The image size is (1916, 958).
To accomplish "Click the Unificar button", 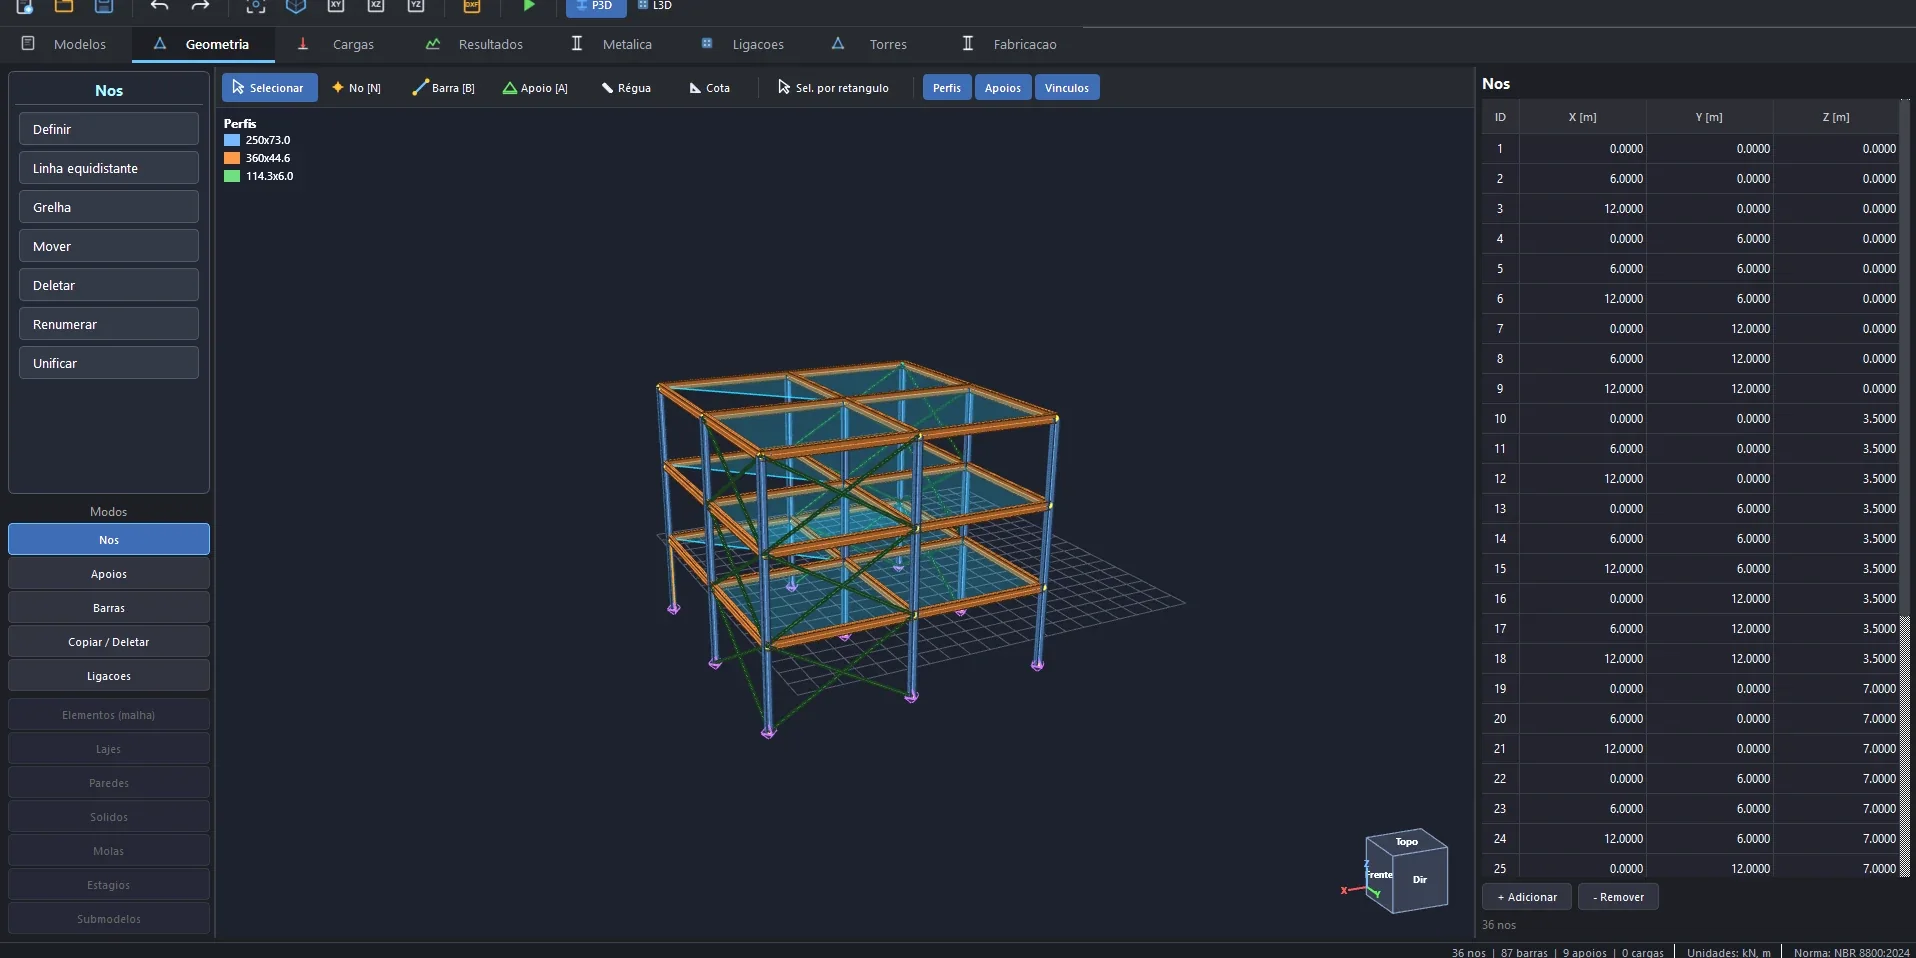I will [109, 363].
